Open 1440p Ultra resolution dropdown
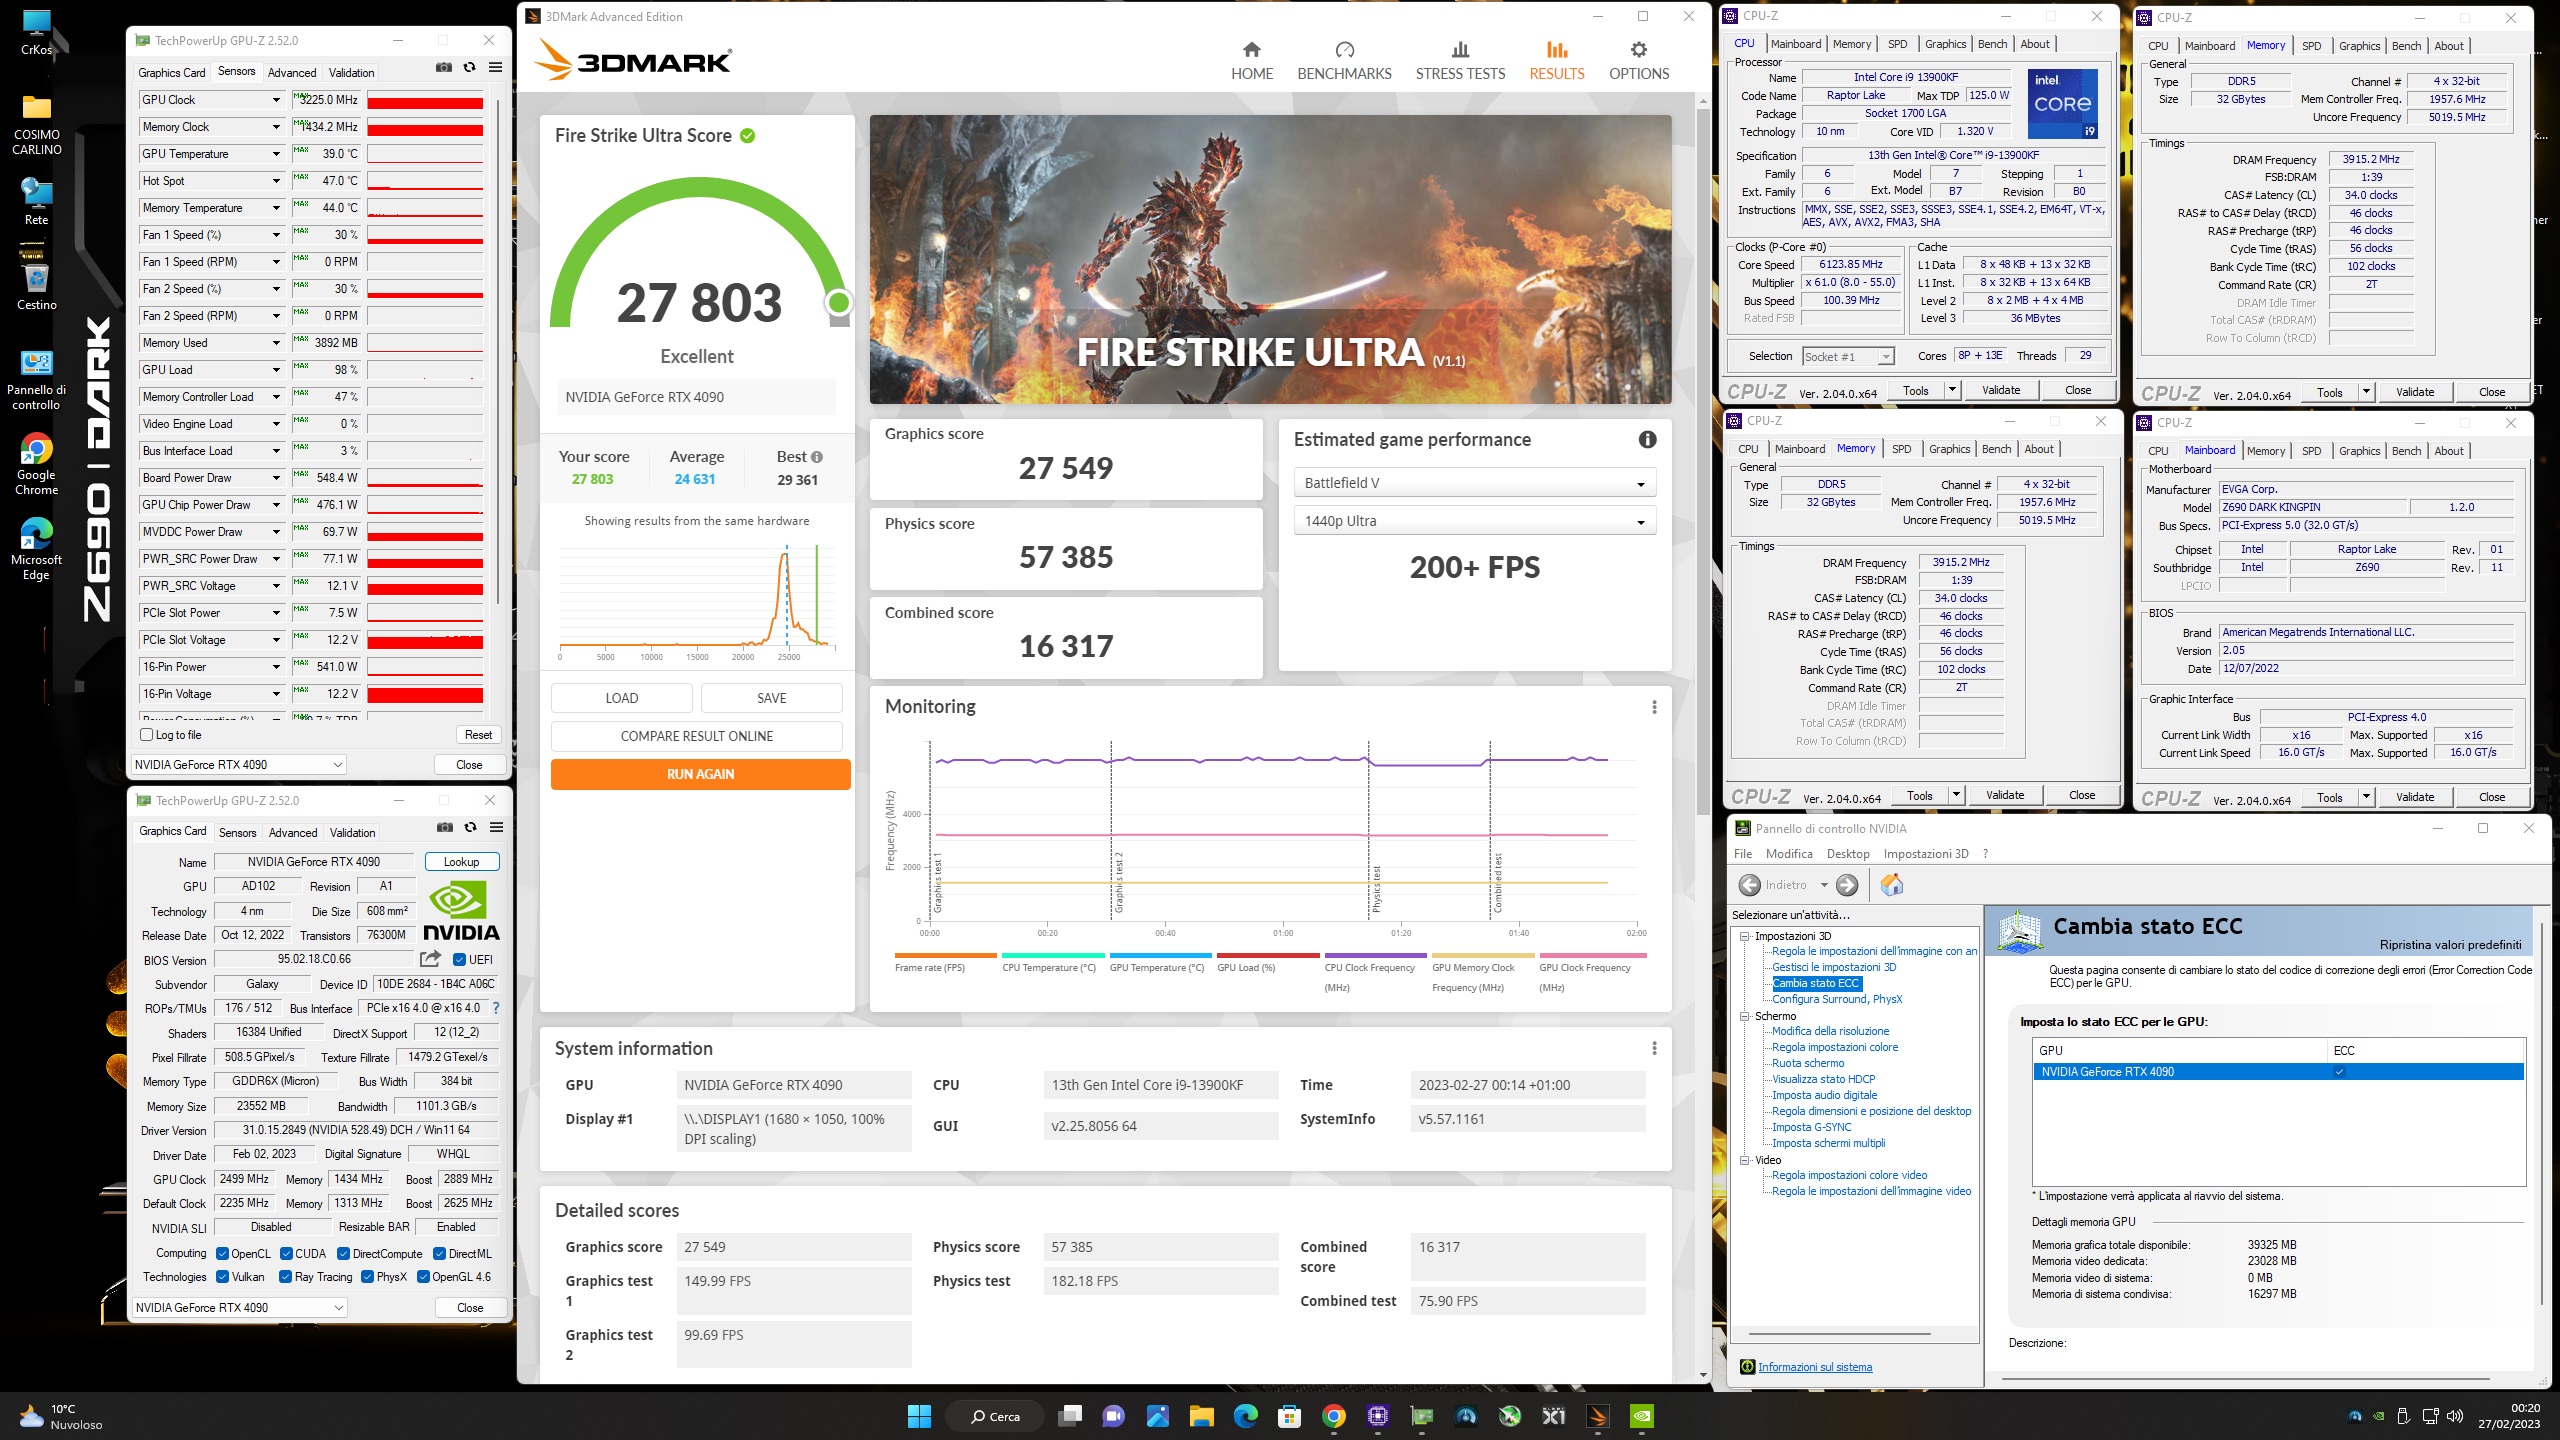This screenshot has height=1440, width=2560. click(x=1475, y=521)
